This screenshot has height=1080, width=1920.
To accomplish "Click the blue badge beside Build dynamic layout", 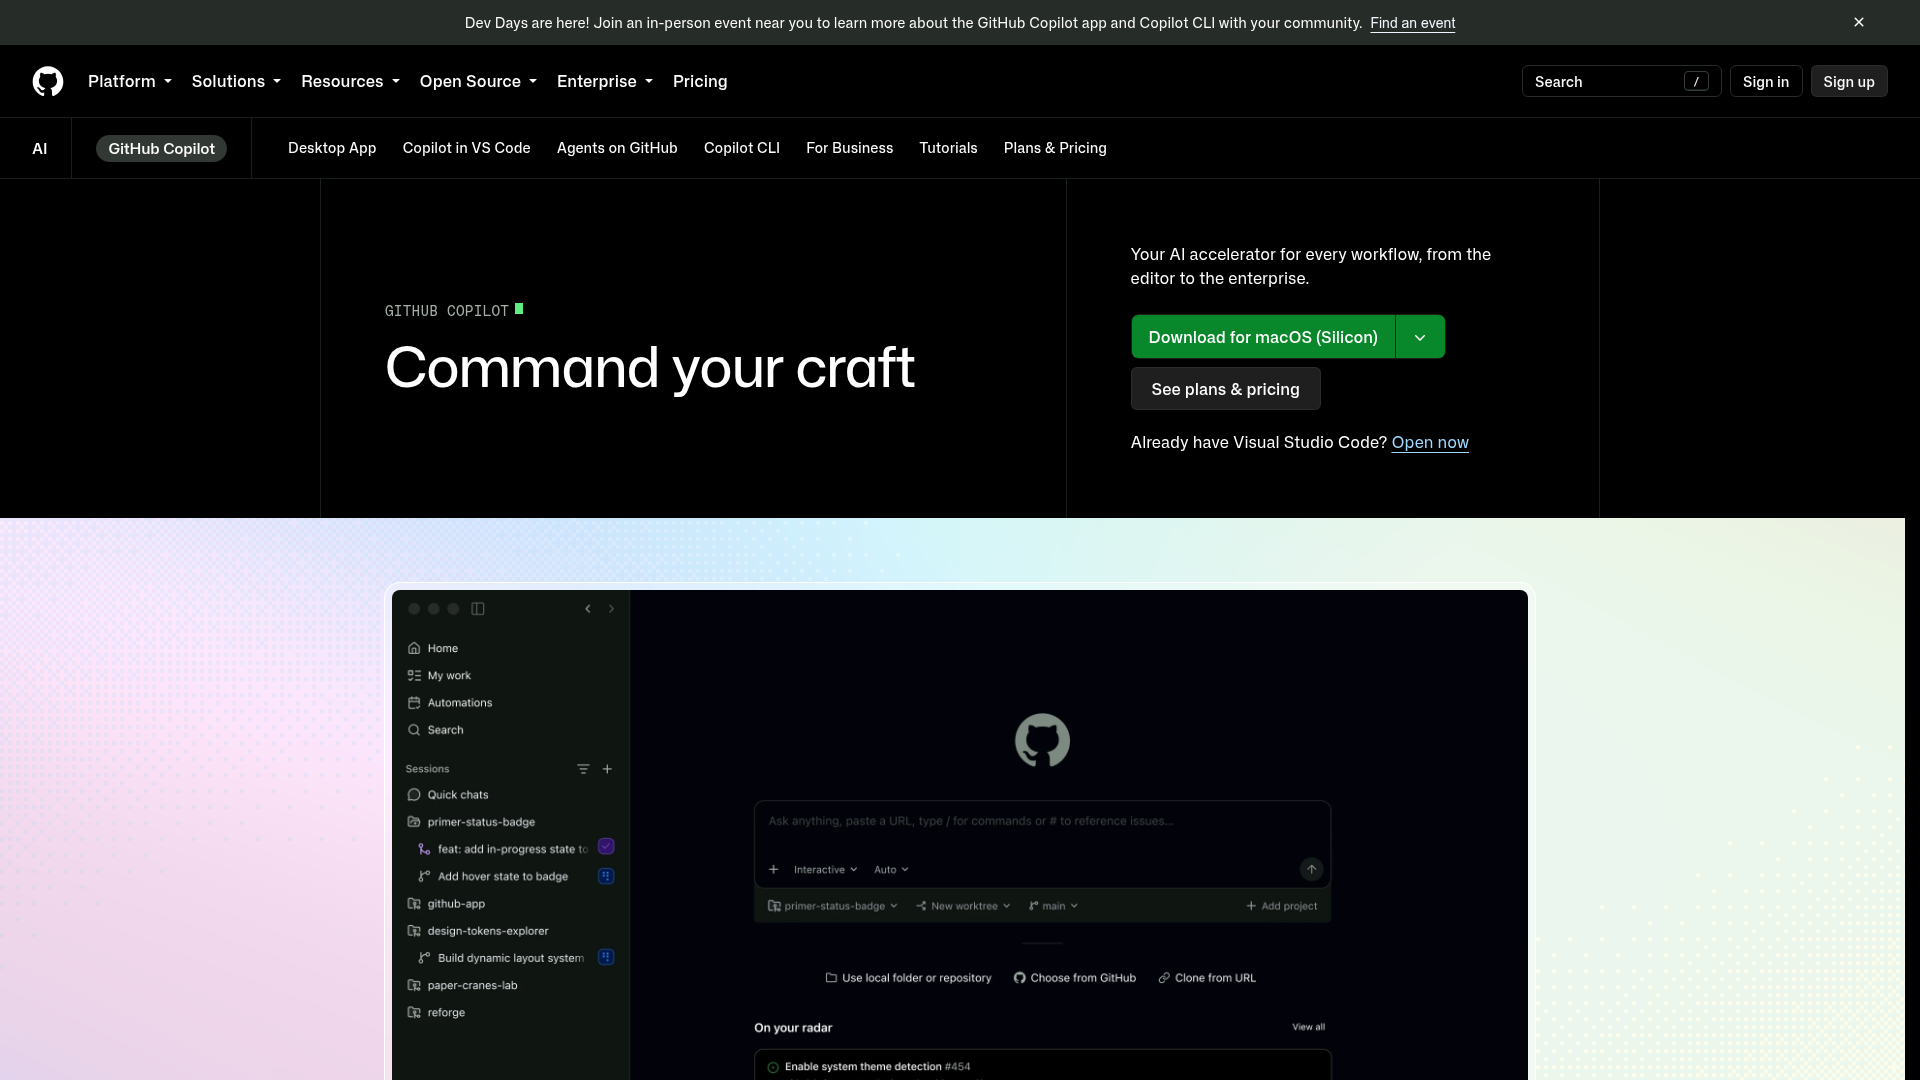I will [606, 957].
